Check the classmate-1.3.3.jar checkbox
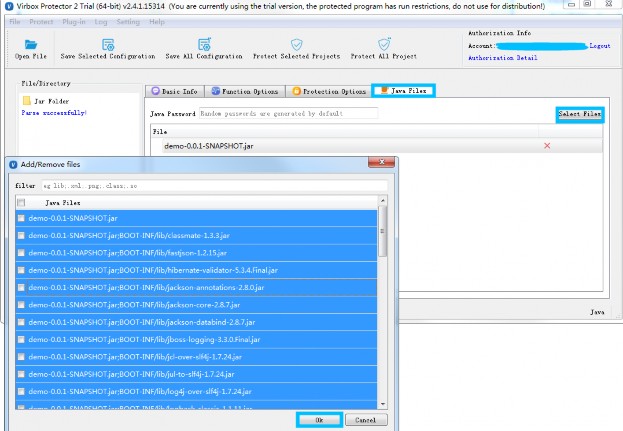The height and width of the screenshot is (431, 623). [x=21, y=236]
